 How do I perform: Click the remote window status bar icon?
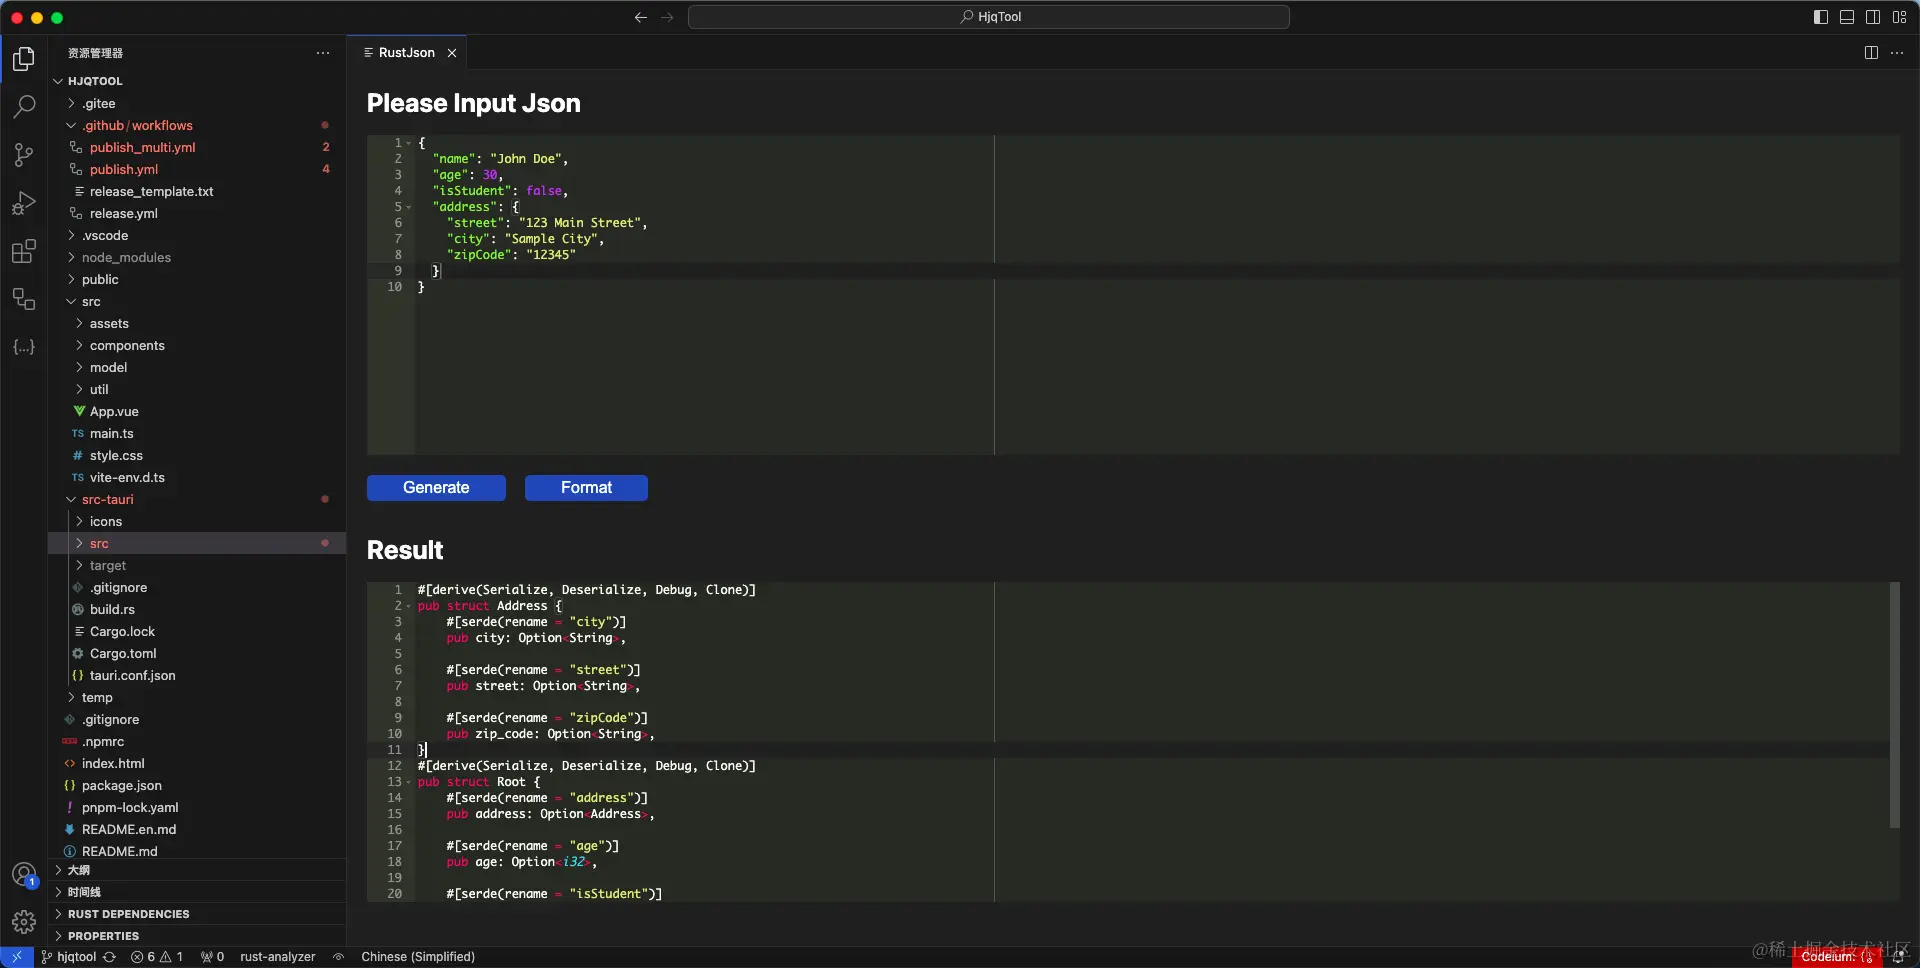coord(16,957)
